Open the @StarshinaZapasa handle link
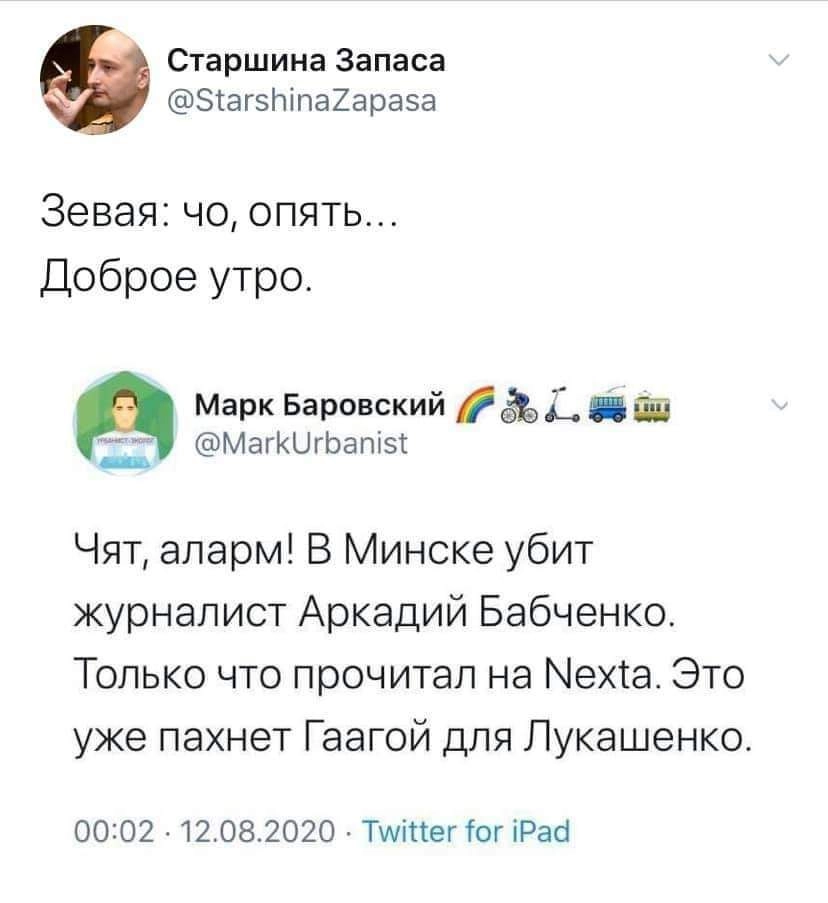The height and width of the screenshot is (903, 828). (x=299, y=100)
